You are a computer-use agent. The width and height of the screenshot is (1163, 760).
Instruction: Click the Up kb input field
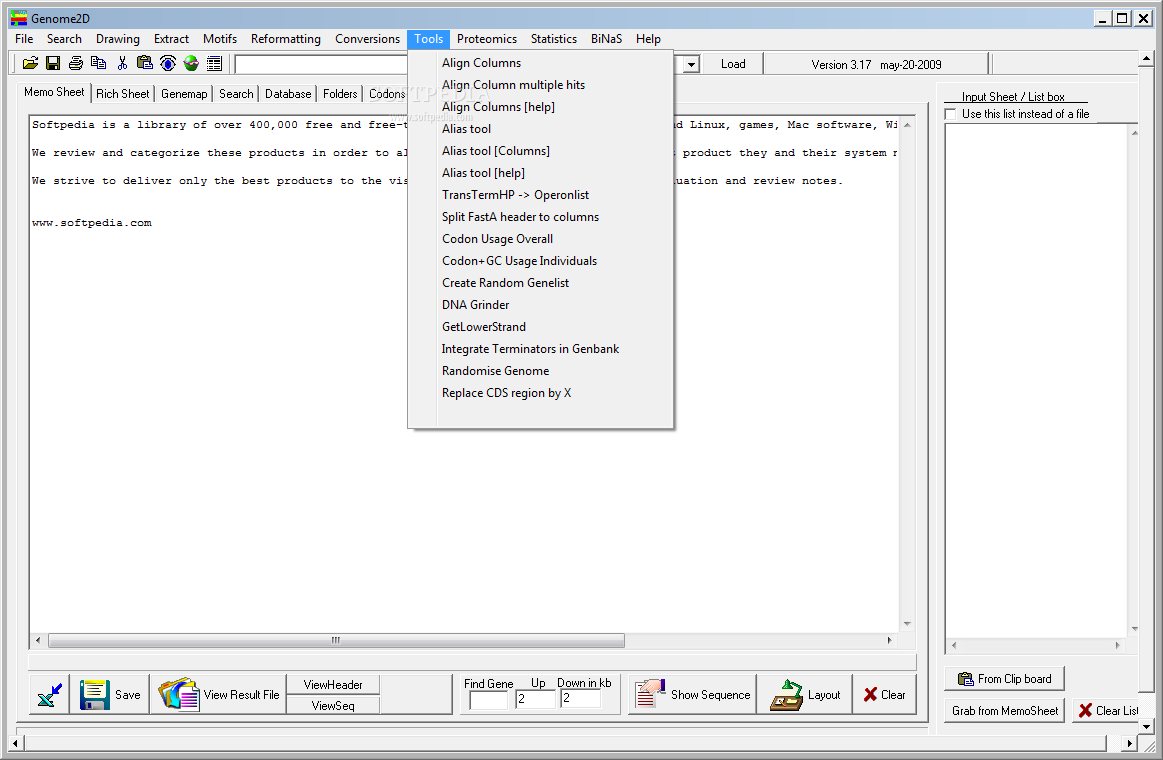coord(536,699)
